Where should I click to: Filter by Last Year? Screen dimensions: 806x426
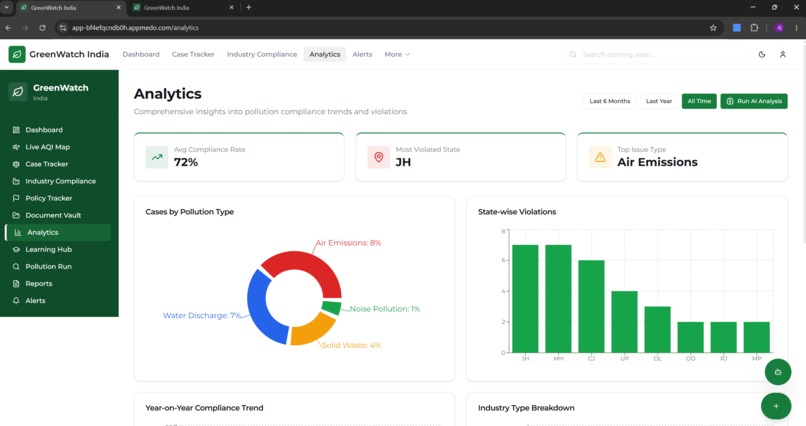coord(659,101)
